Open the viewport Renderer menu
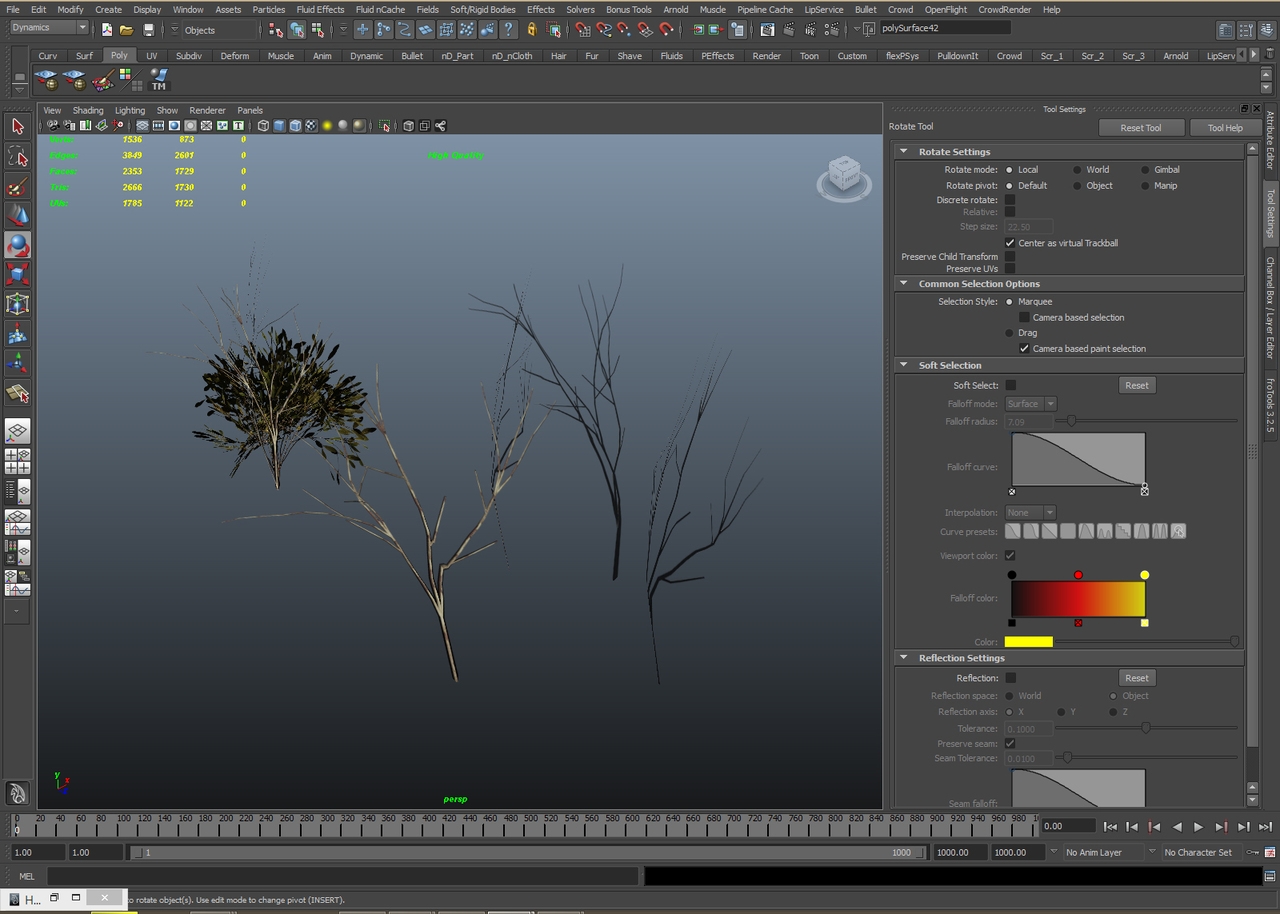 [207, 110]
